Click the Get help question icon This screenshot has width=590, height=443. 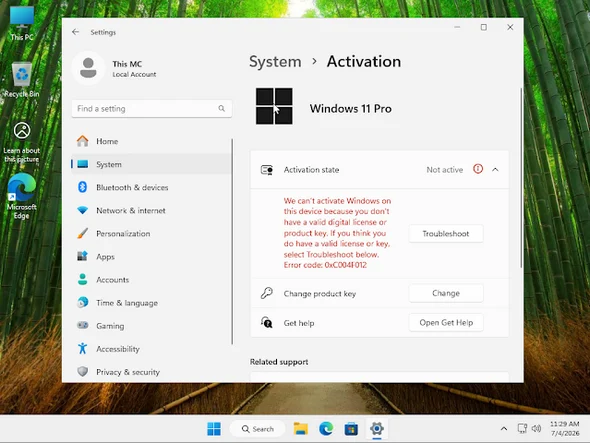click(267, 322)
